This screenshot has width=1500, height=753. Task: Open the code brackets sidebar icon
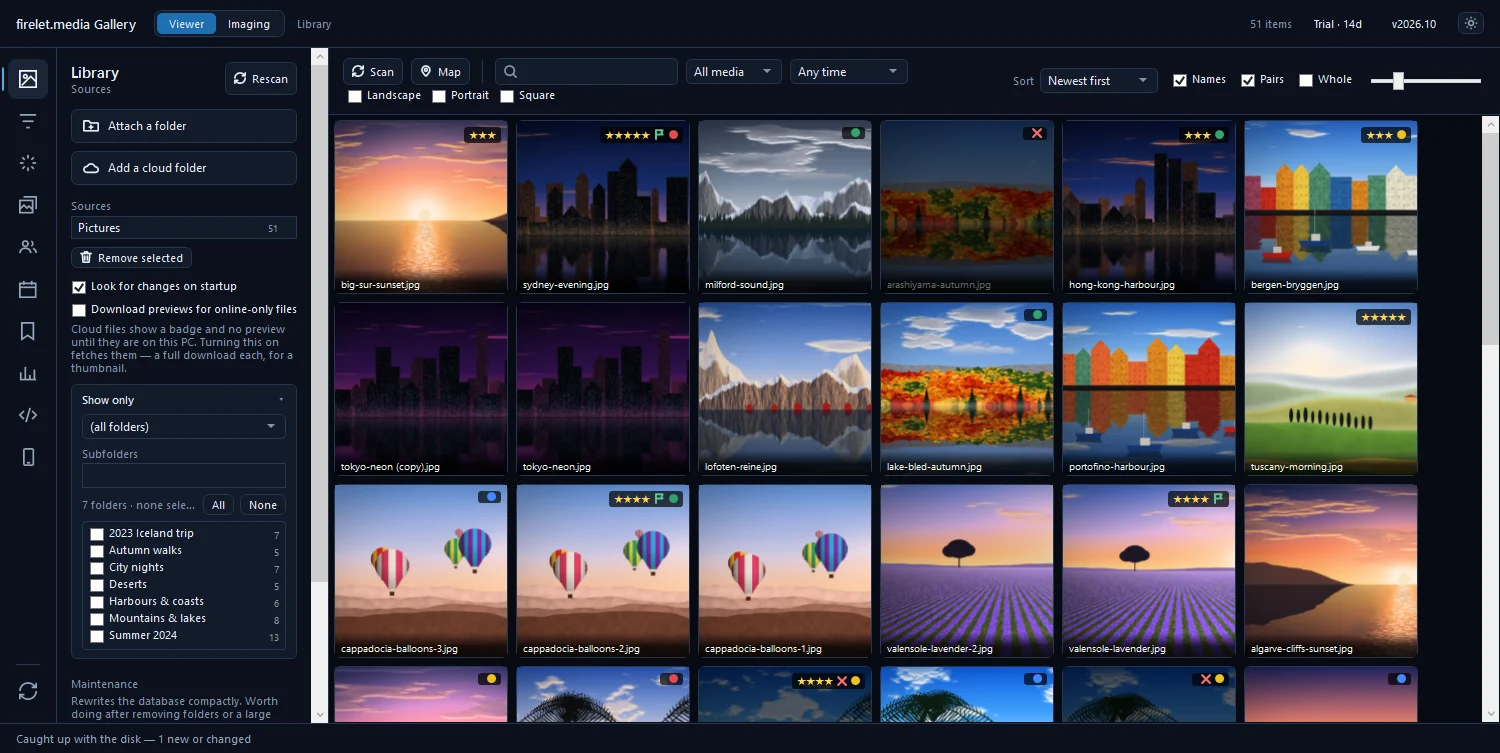(x=28, y=415)
